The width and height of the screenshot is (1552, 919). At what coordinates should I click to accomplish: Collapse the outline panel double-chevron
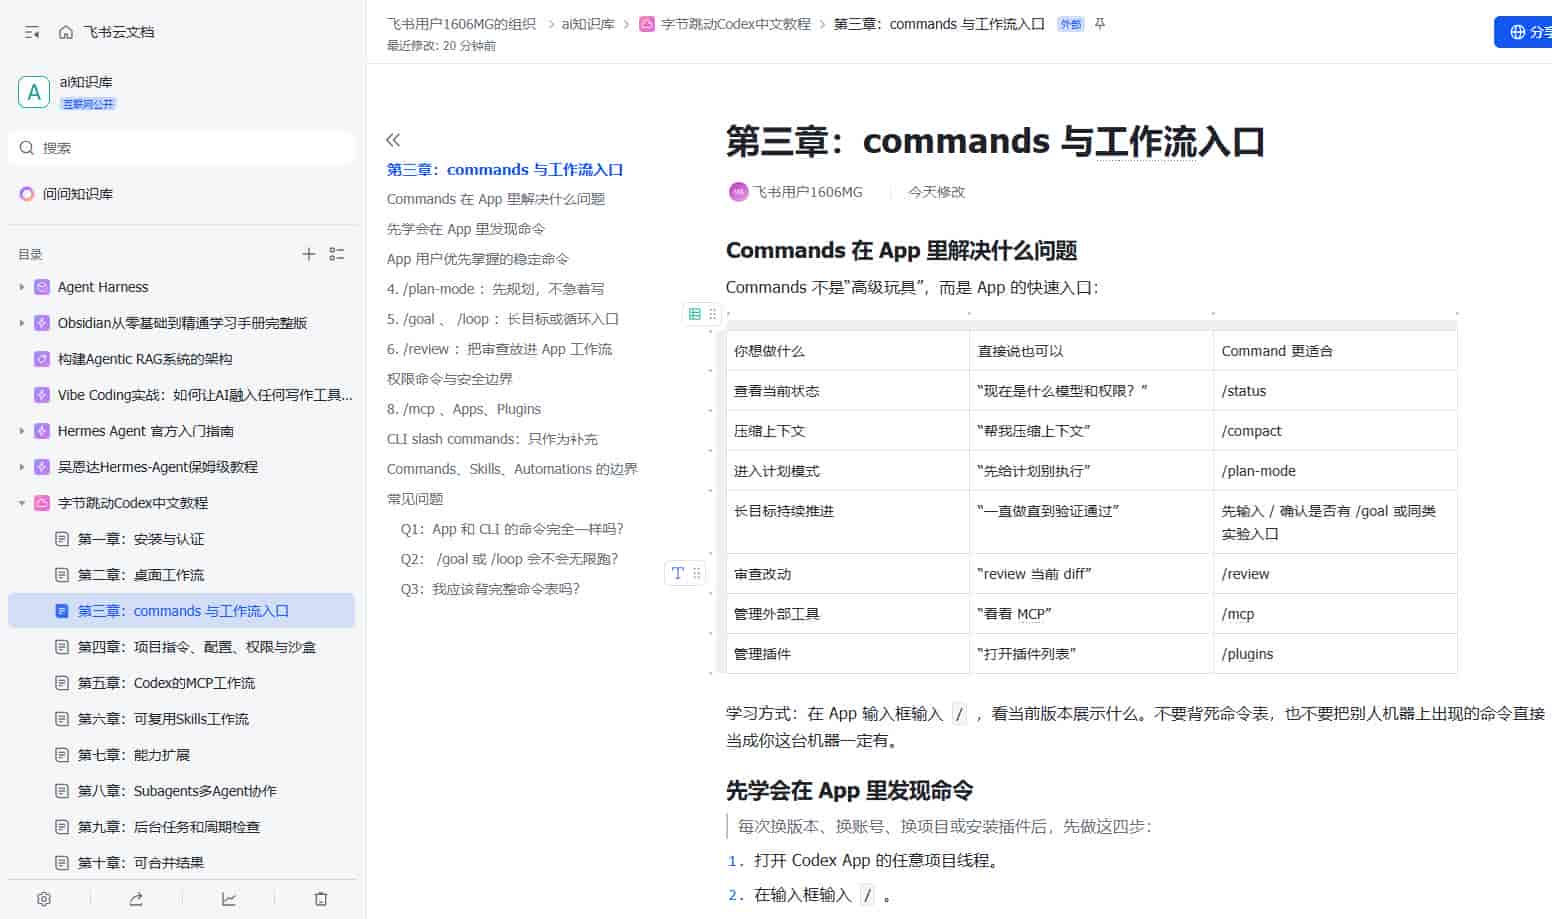point(393,140)
